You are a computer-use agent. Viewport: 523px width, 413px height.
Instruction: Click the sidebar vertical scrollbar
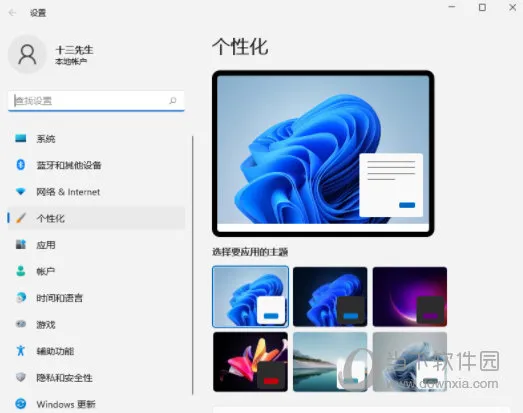192,265
